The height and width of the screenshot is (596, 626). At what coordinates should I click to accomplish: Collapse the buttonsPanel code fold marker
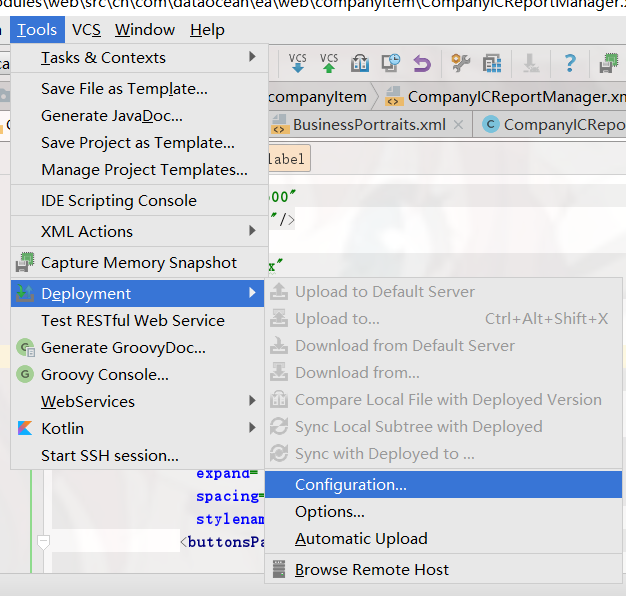43,542
